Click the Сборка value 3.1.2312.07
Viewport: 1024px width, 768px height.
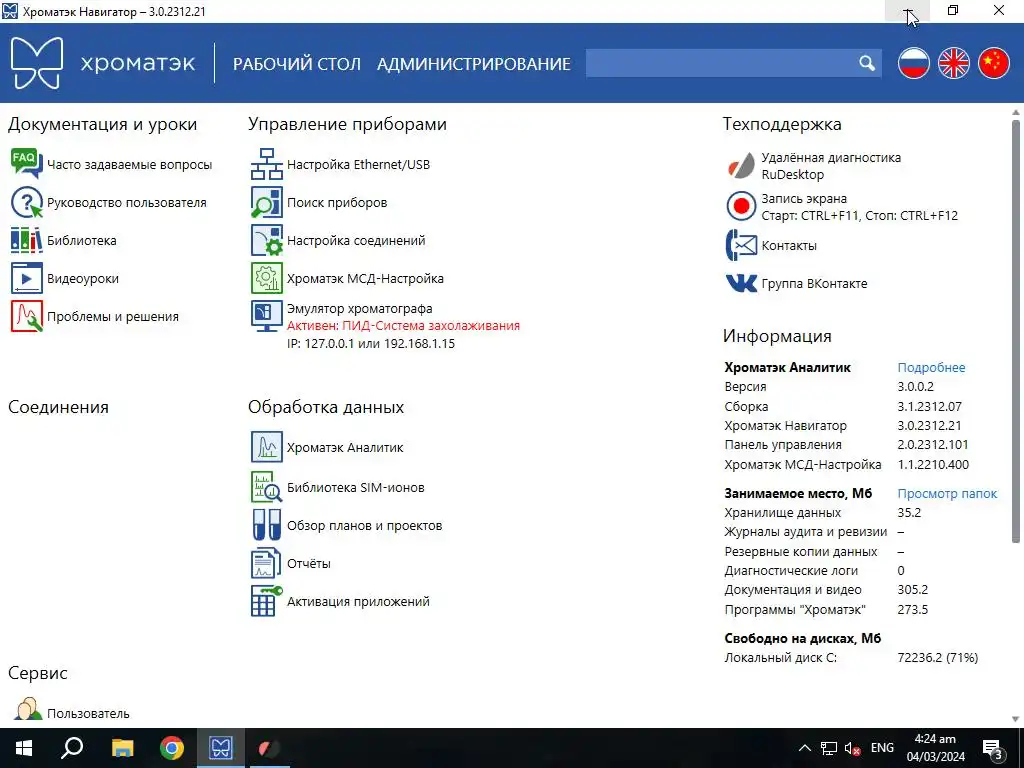pos(929,406)
